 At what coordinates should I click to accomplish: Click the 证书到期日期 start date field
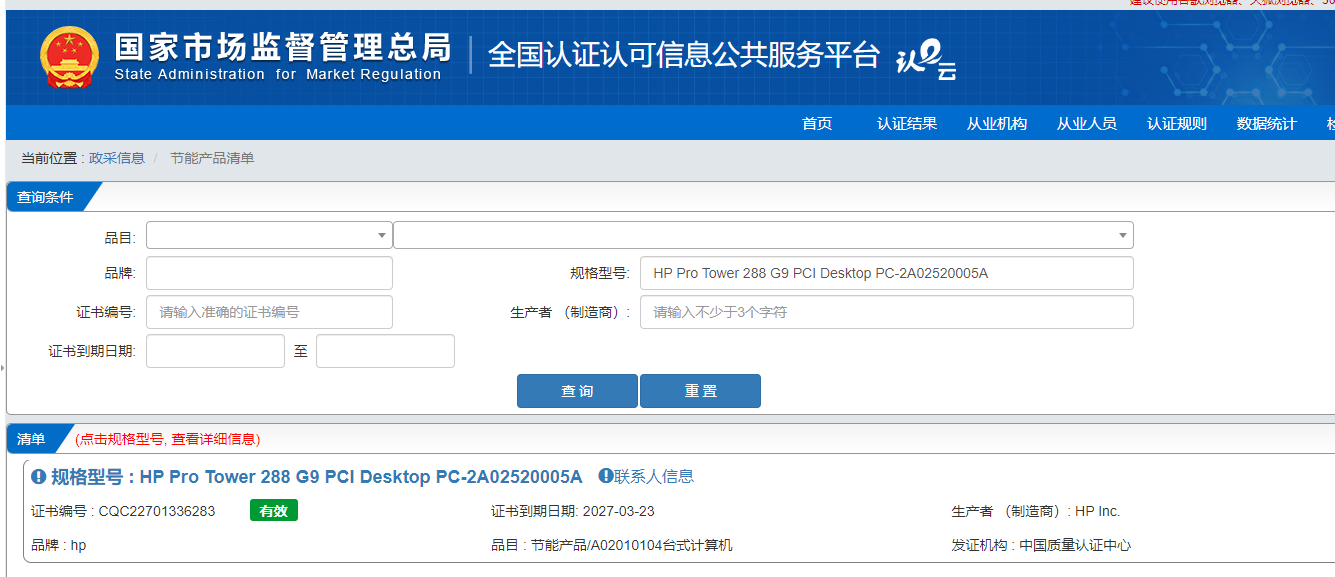[x=215, y=351]
